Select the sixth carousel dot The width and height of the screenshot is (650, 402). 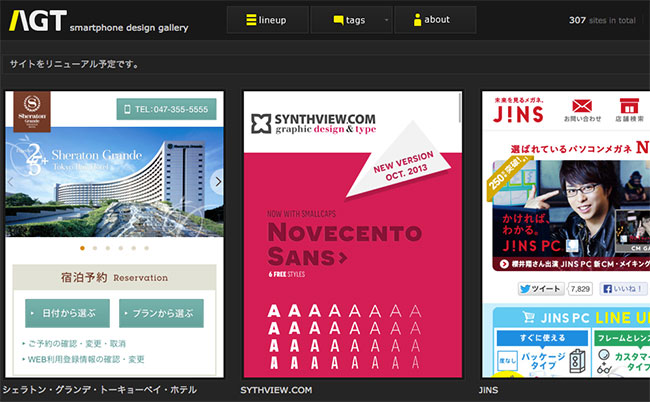click(146, 248)
